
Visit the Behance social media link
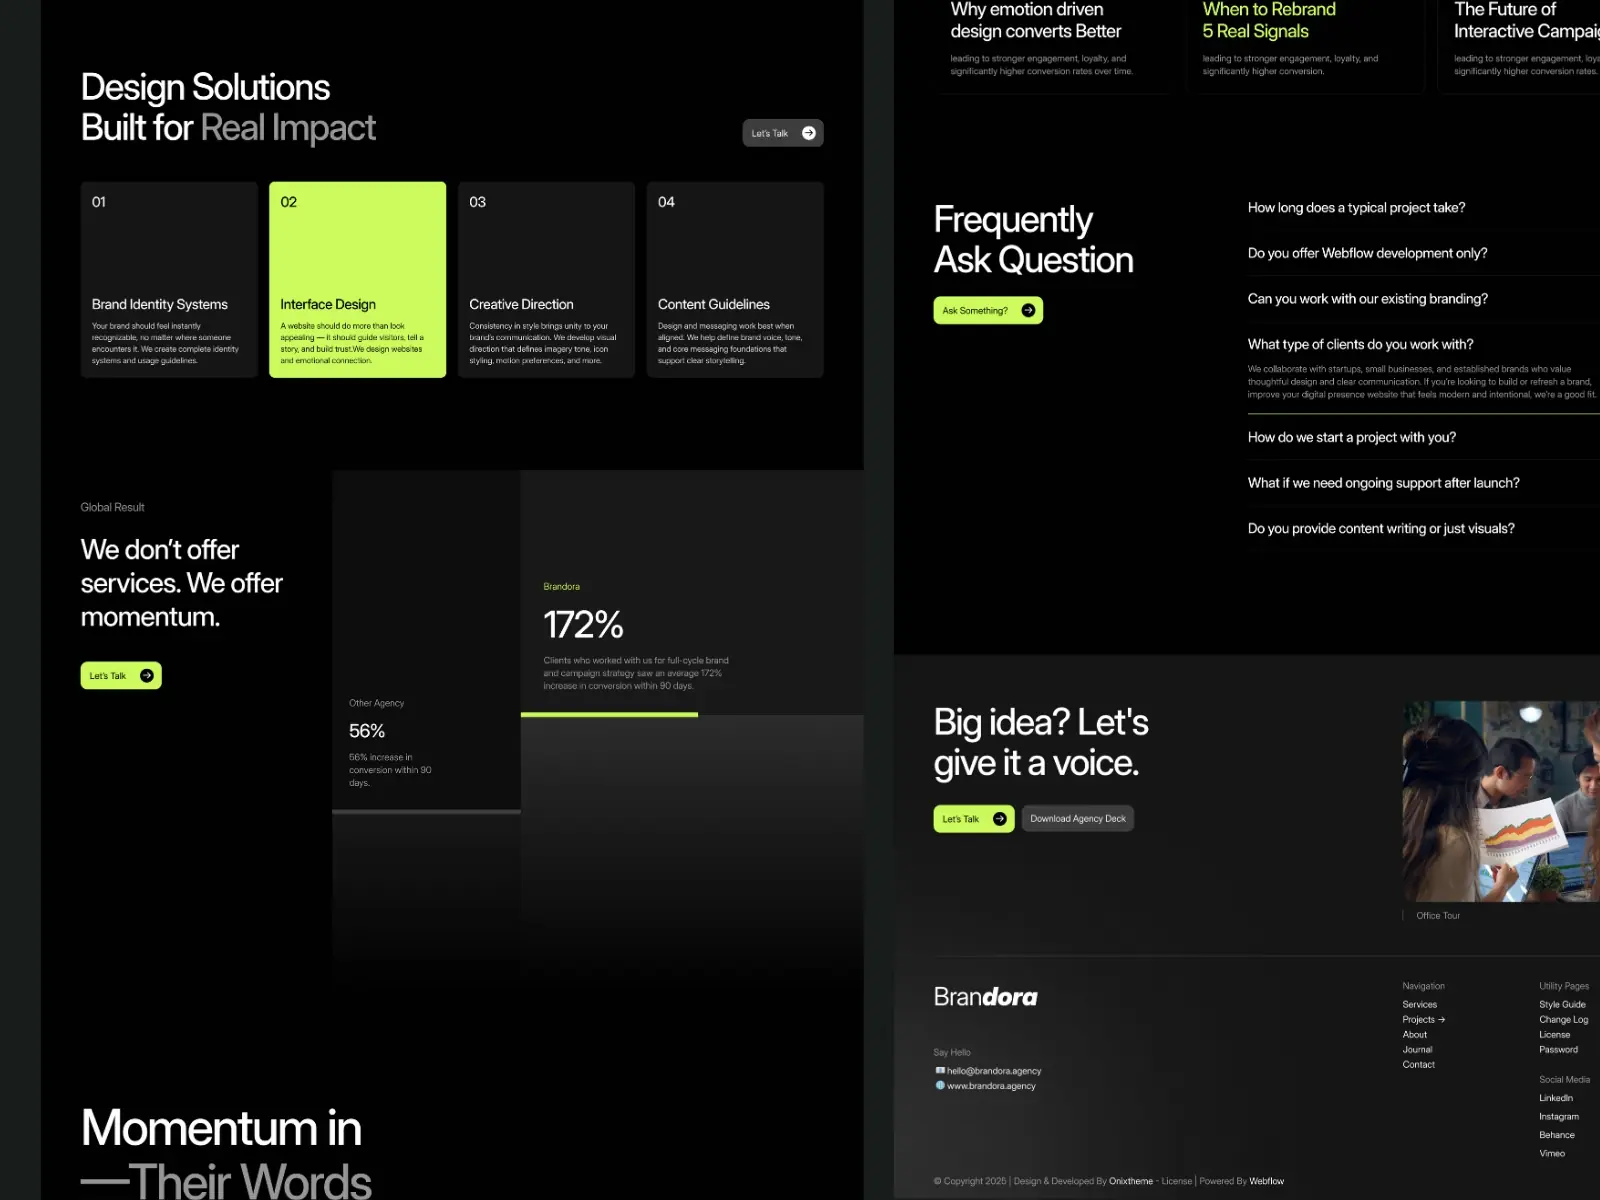pyautogui.click(x=1556, y=1135)
